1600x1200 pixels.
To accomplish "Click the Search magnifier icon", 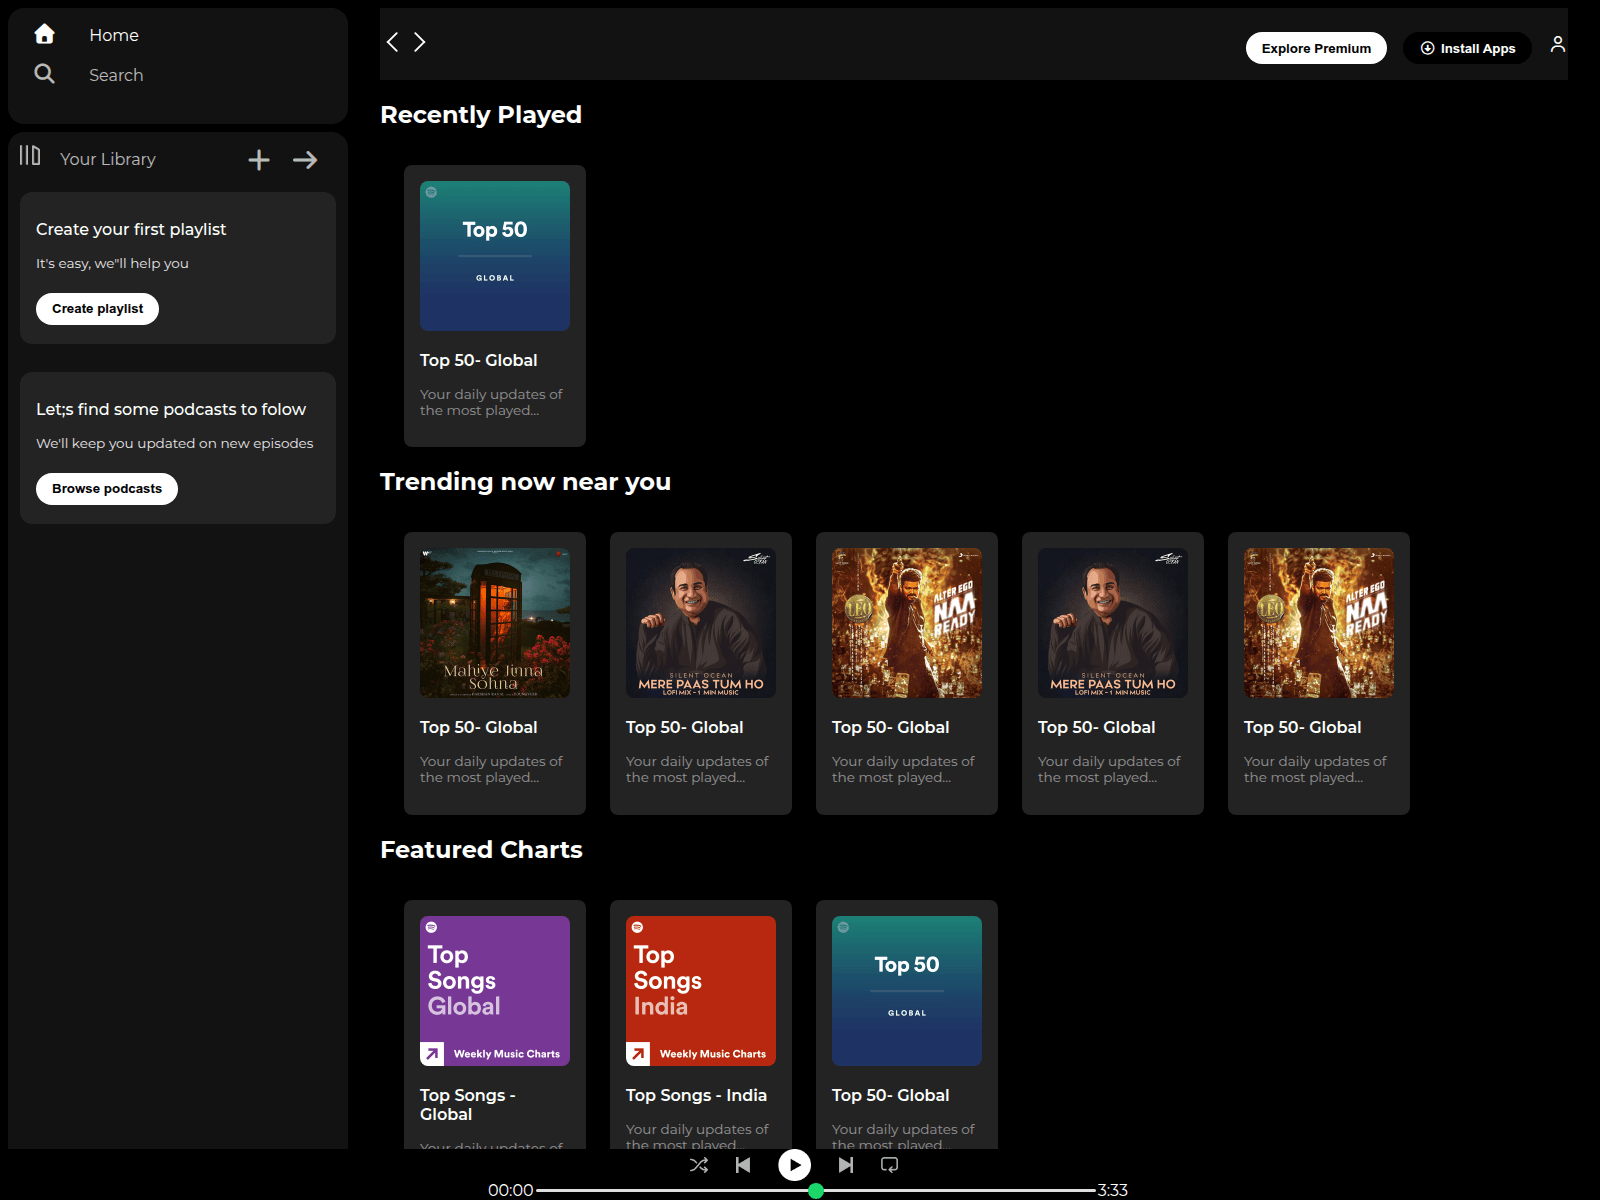I will (x=44, y=73).
